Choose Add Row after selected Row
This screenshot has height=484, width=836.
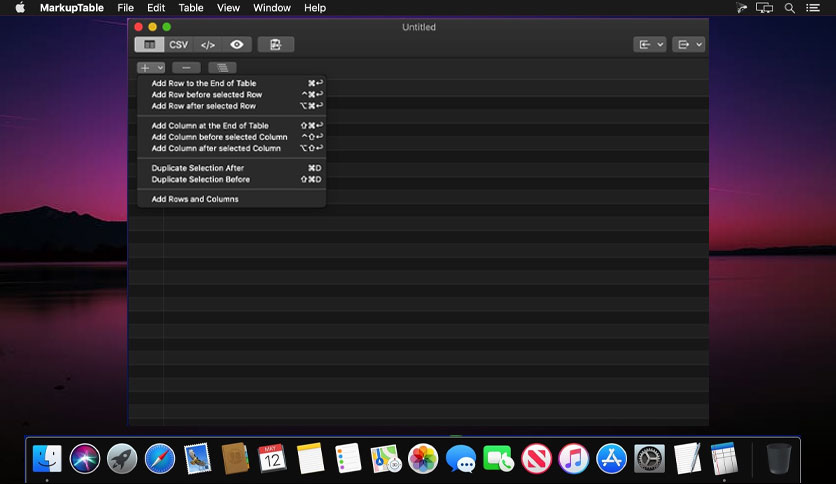(231, 106)
